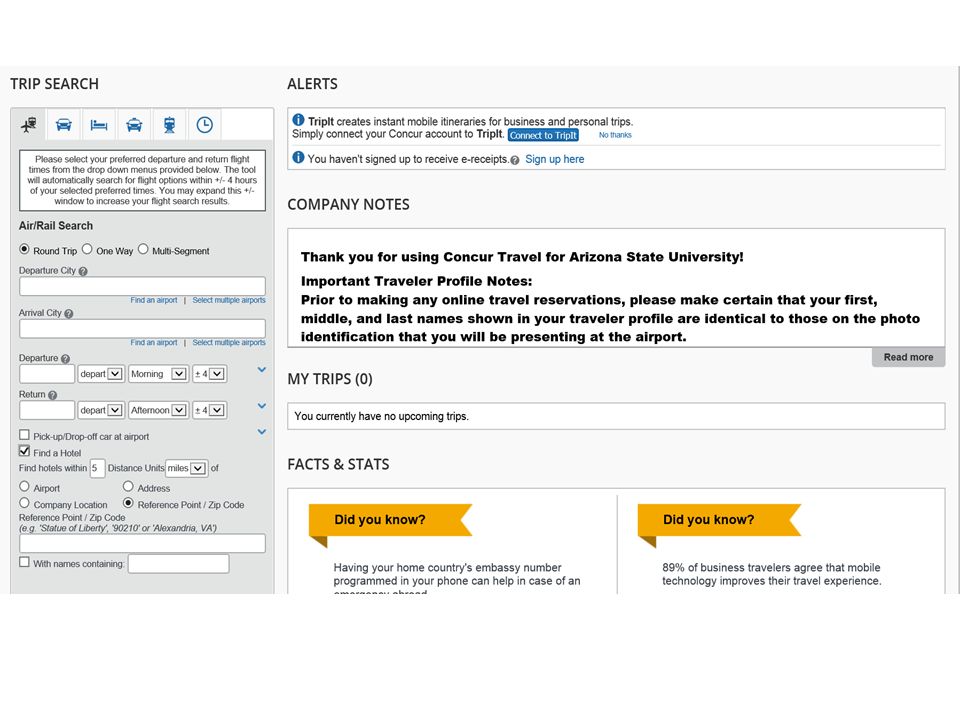Viewport: 960px width, 720px height.
Task: Click the help icon beside Arrival City
Action: pos(69,313)
